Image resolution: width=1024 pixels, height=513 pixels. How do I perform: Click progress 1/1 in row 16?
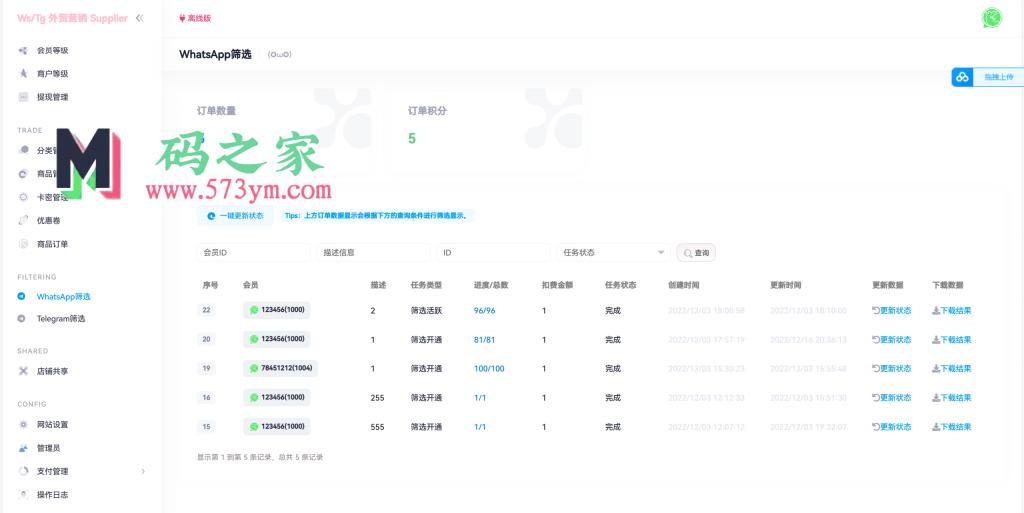480,397
